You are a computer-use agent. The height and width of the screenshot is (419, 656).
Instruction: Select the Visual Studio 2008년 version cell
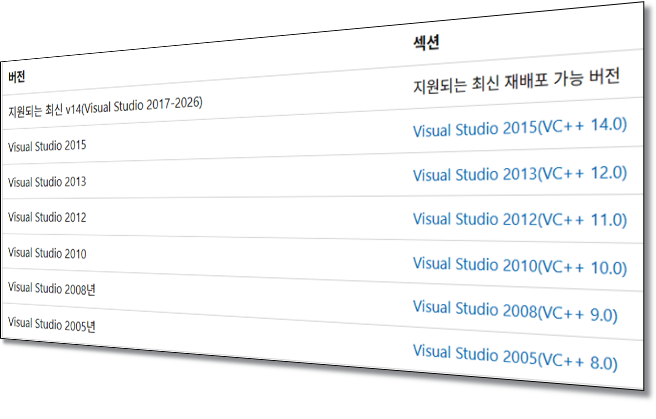click(51, 289)
